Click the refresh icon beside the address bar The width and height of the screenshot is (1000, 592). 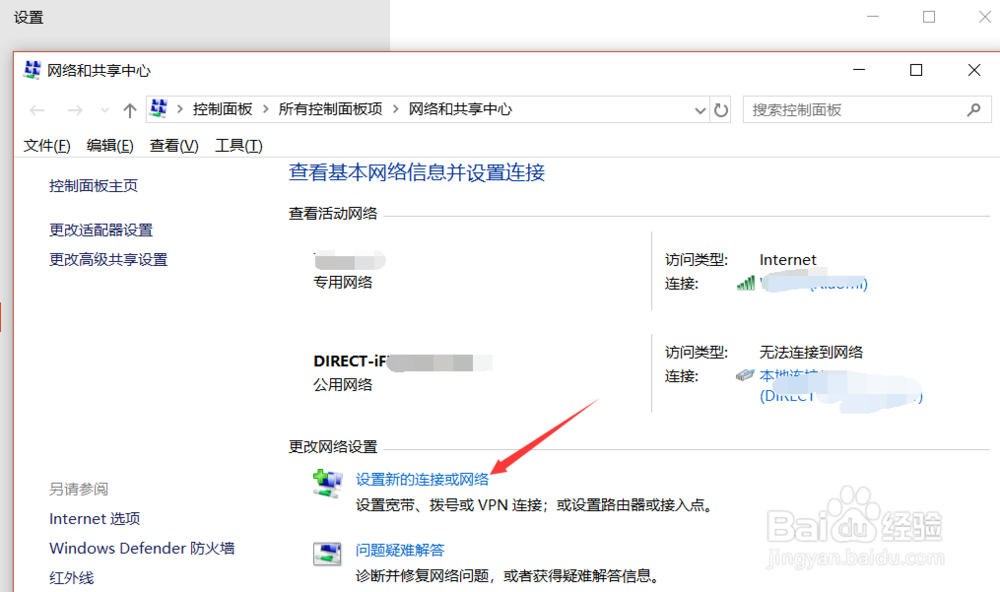pyautogui.click(x=722, y=110)
